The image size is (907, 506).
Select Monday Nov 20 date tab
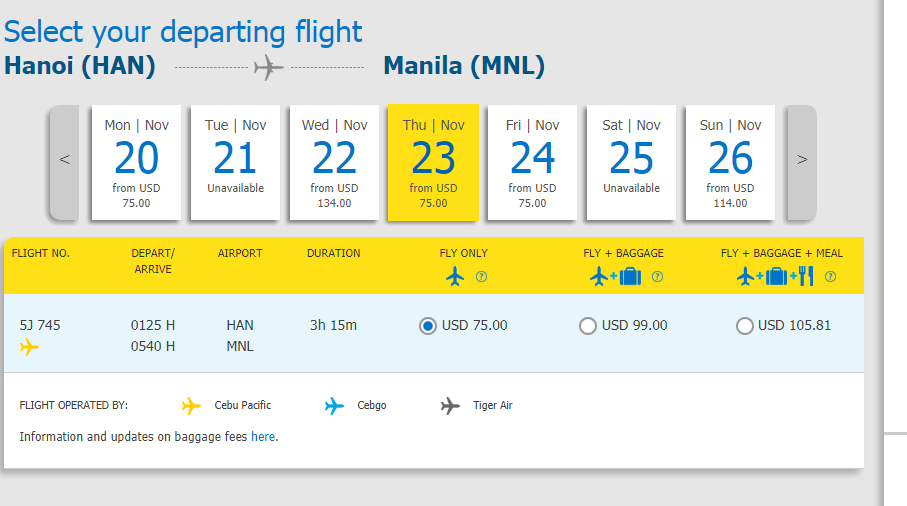136,161
